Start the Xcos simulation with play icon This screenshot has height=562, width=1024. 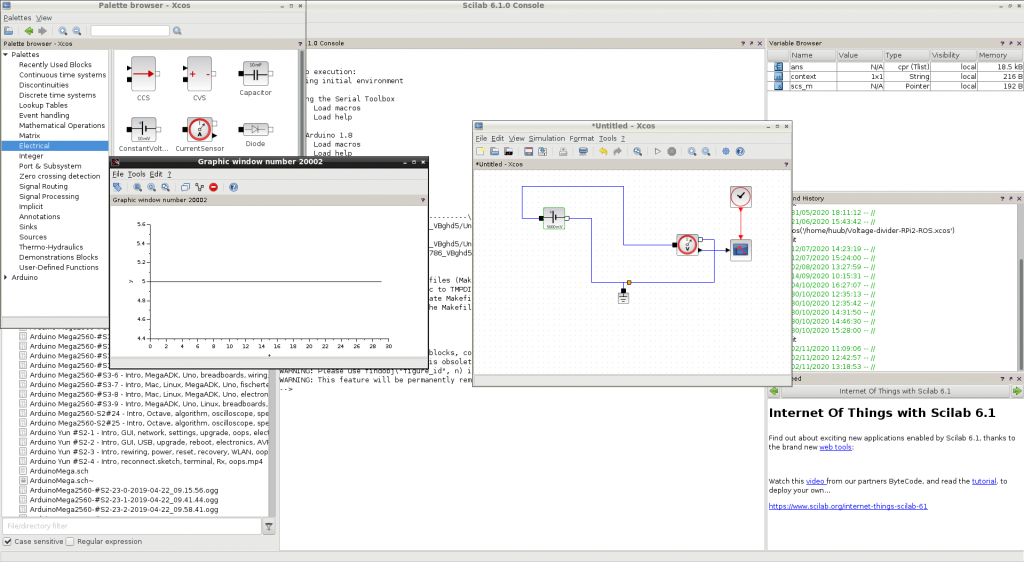(658, 151)
